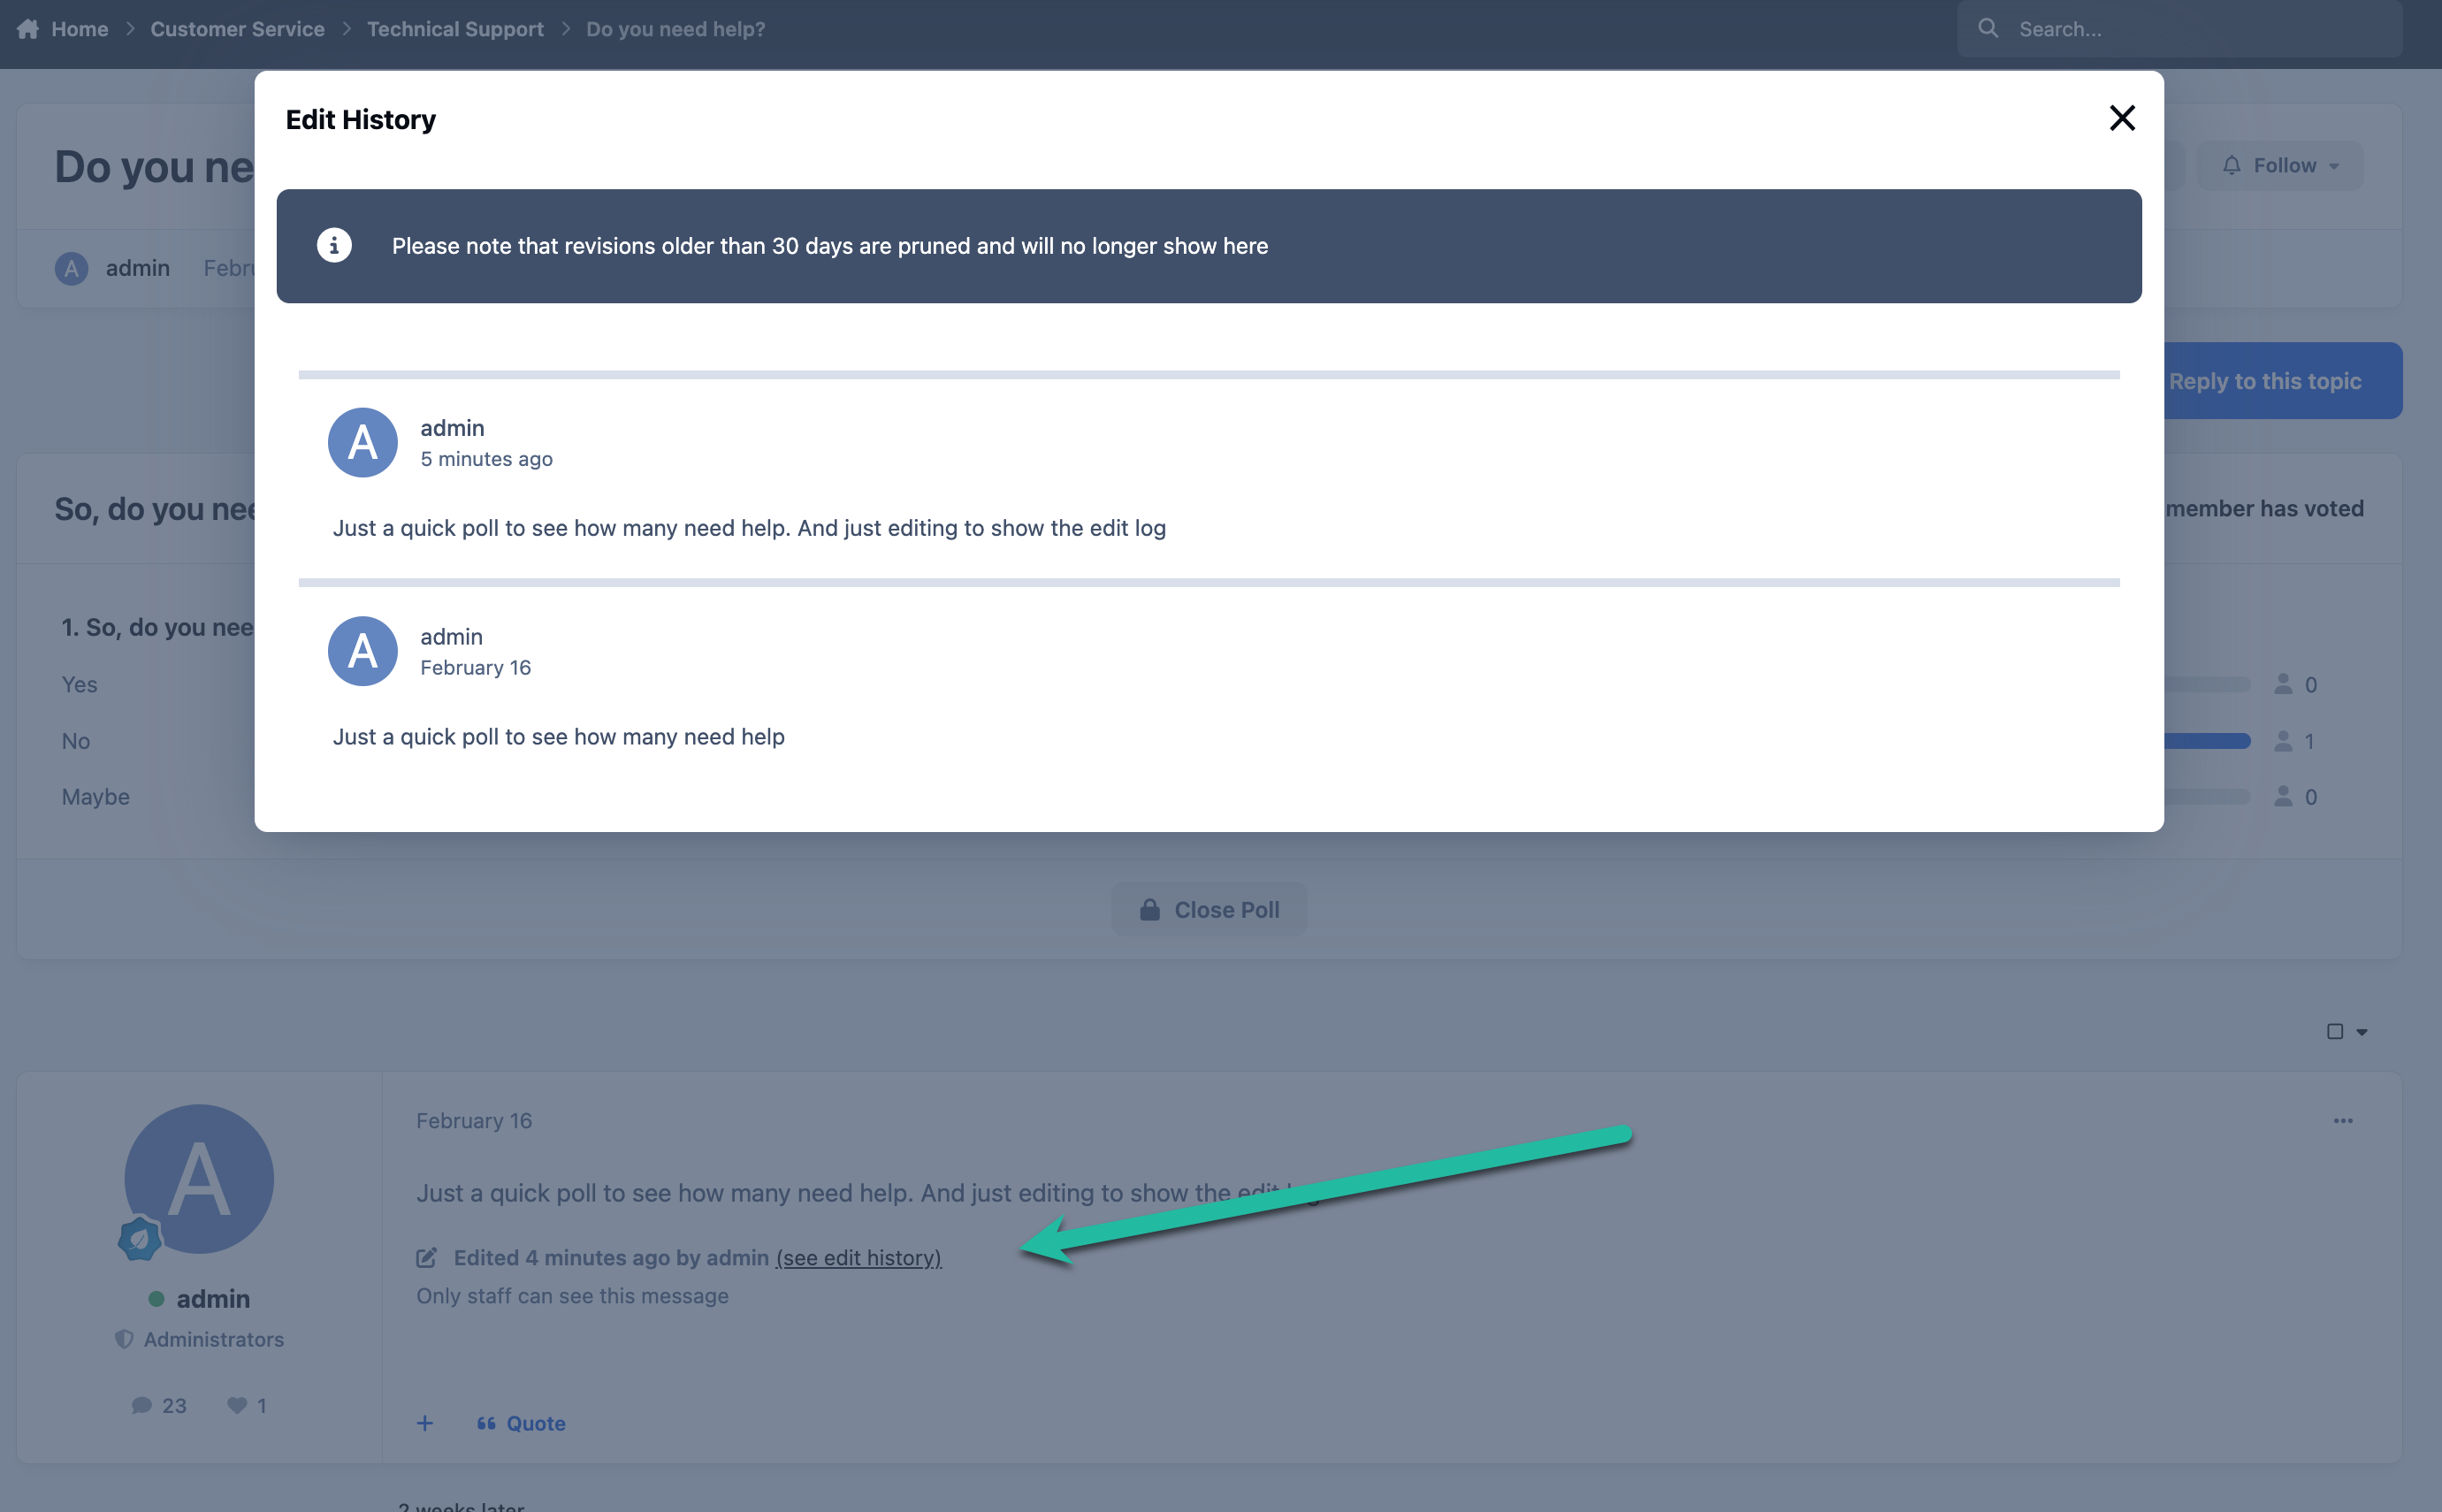Open the dropdown arrow next to the selection checkbox
The image size is (2442, 1512).
tap(2362, 1032)
